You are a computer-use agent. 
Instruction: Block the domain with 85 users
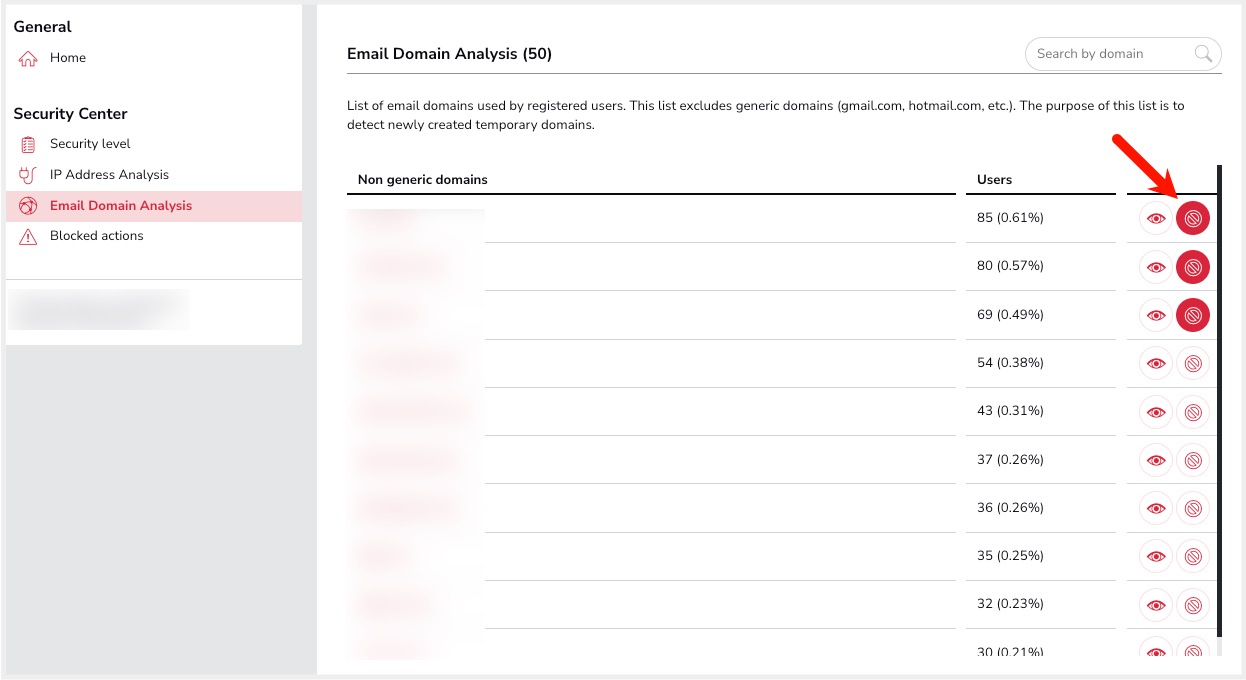click(1193, 218)
